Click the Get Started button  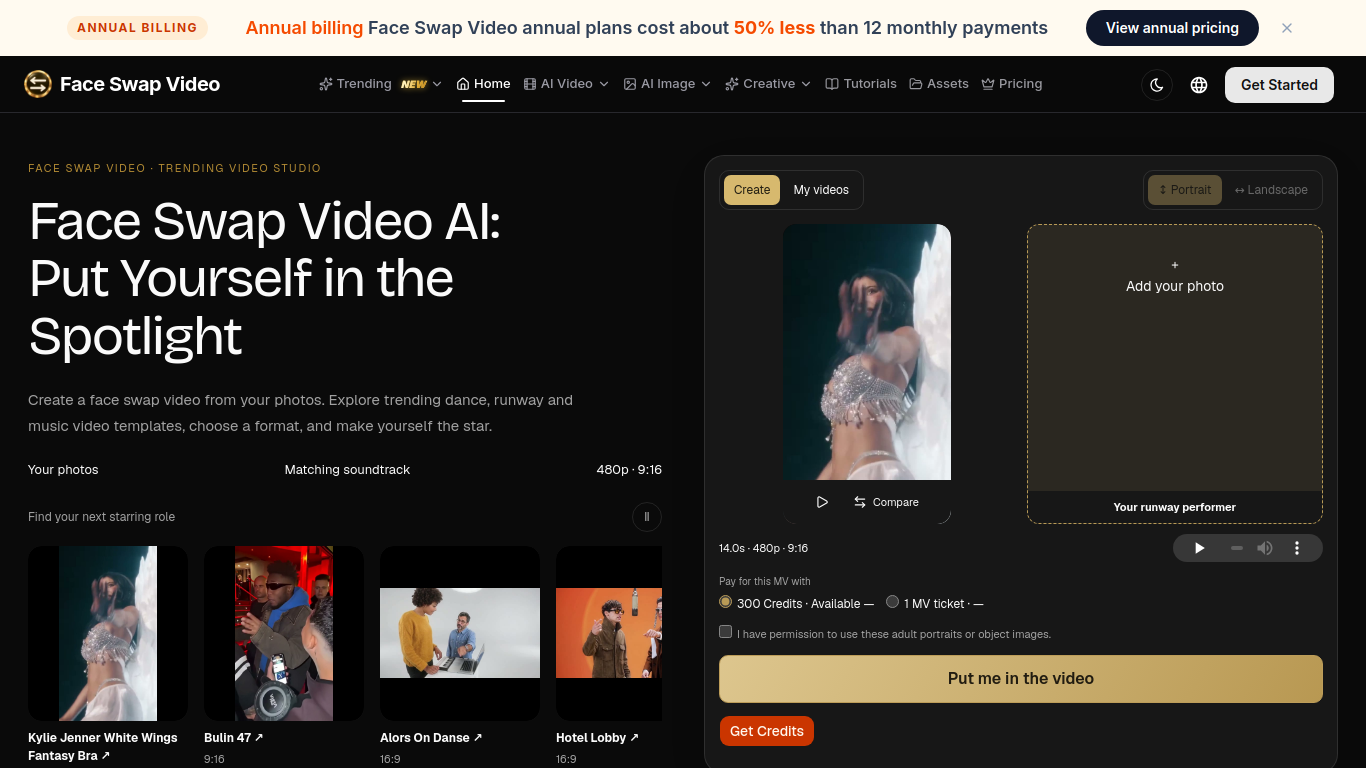coord(1279,85)
